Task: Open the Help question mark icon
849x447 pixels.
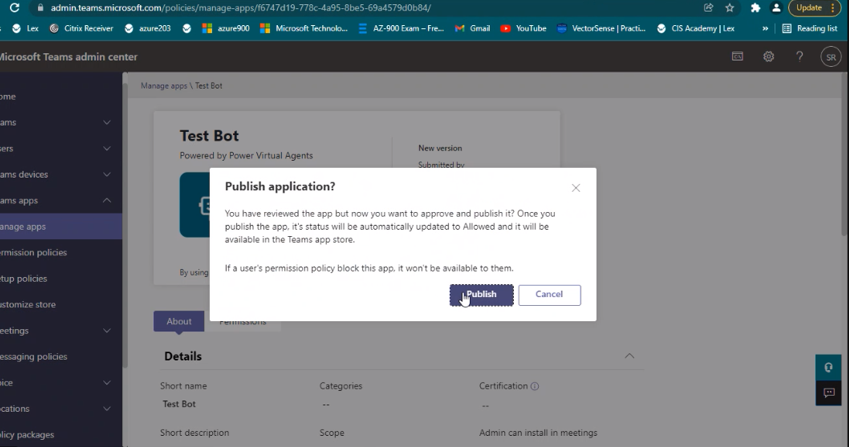Action: (x=799, y=56)
